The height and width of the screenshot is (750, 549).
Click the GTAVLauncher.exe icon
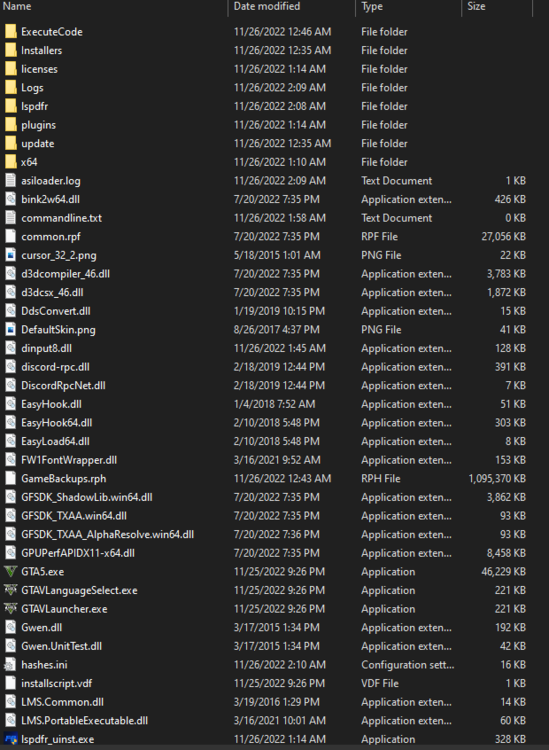click(x=11, y=609)
